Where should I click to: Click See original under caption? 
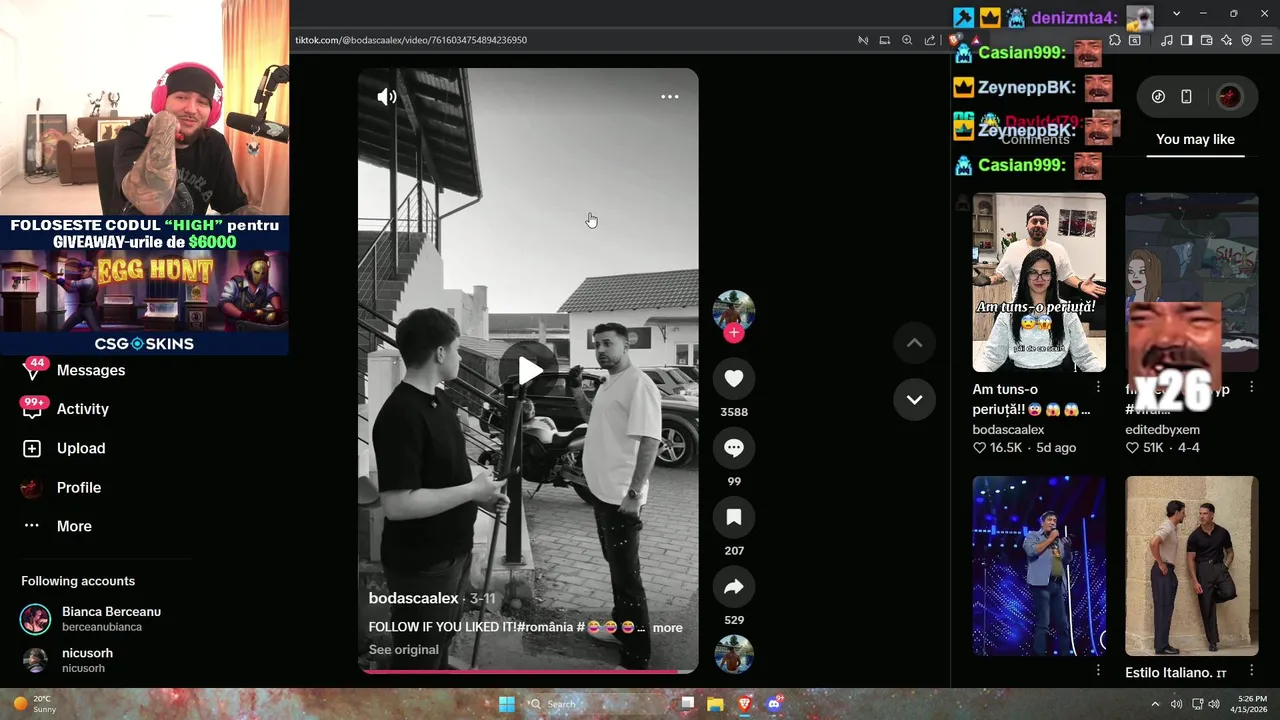click(403, 650)
